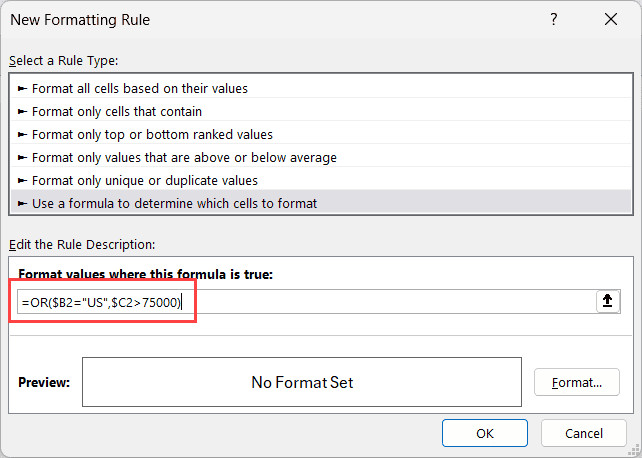642x458 pixels.
Task: Click 'Format values where this formula is true' label
Action: tap(145, 274)
